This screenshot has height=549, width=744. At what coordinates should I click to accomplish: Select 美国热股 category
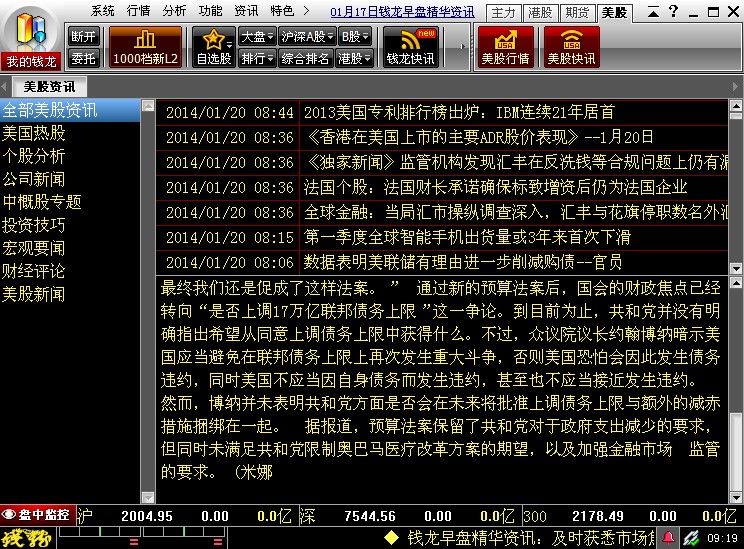[33, 133]
